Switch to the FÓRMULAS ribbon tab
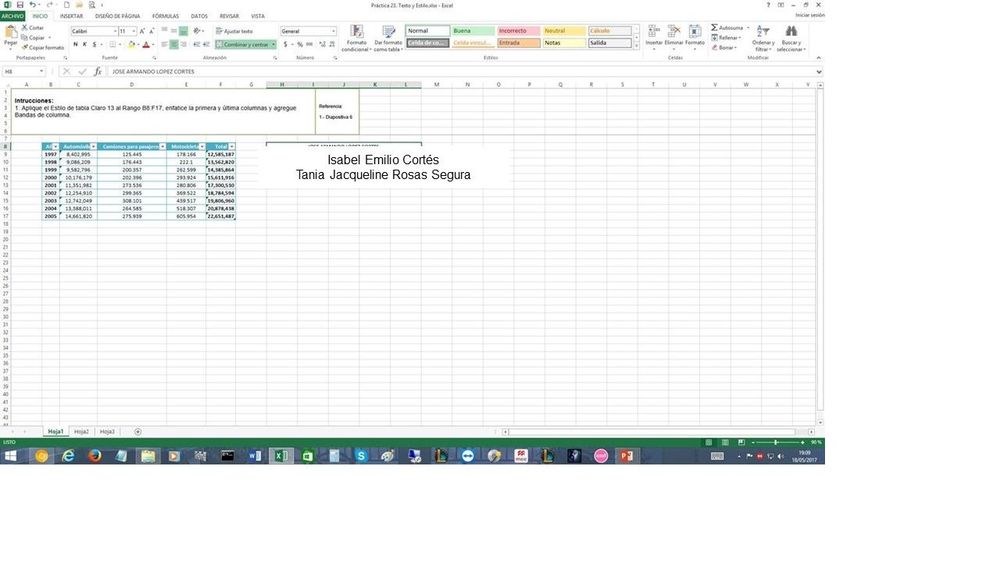 (165, 16)
